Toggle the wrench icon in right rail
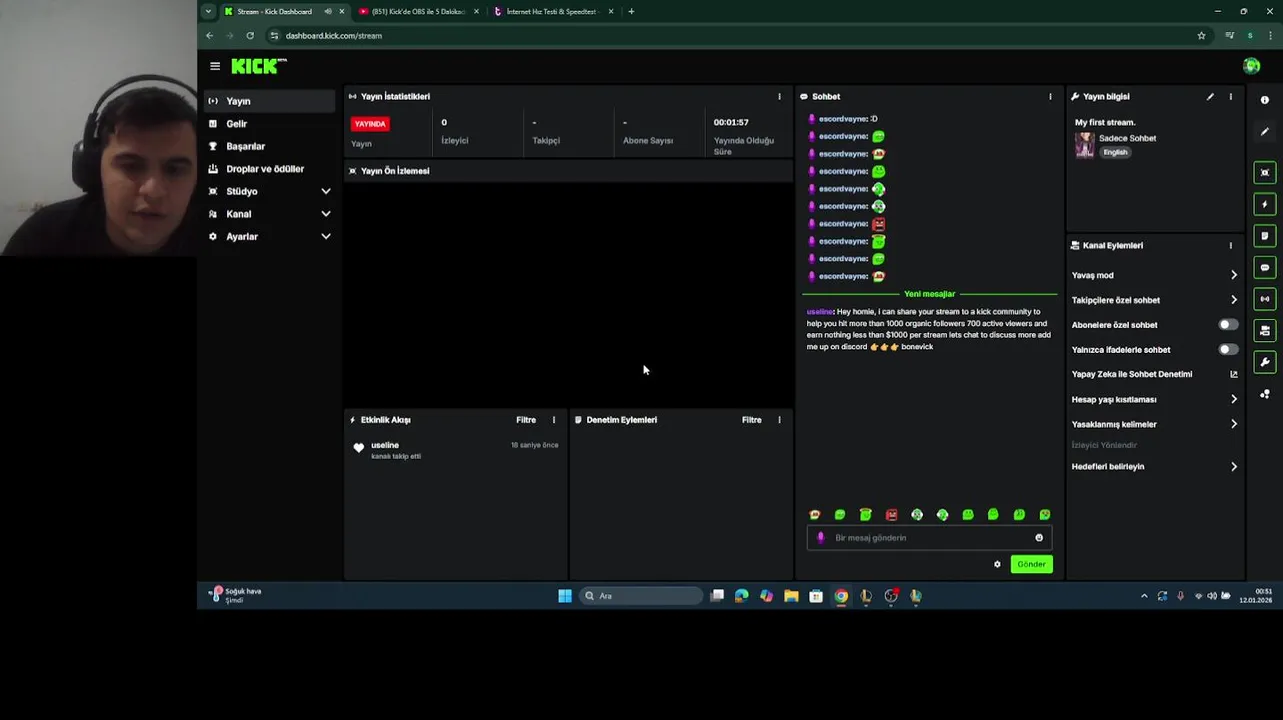Screen dimensions: 1283x720 click(x=1265, y=362)
